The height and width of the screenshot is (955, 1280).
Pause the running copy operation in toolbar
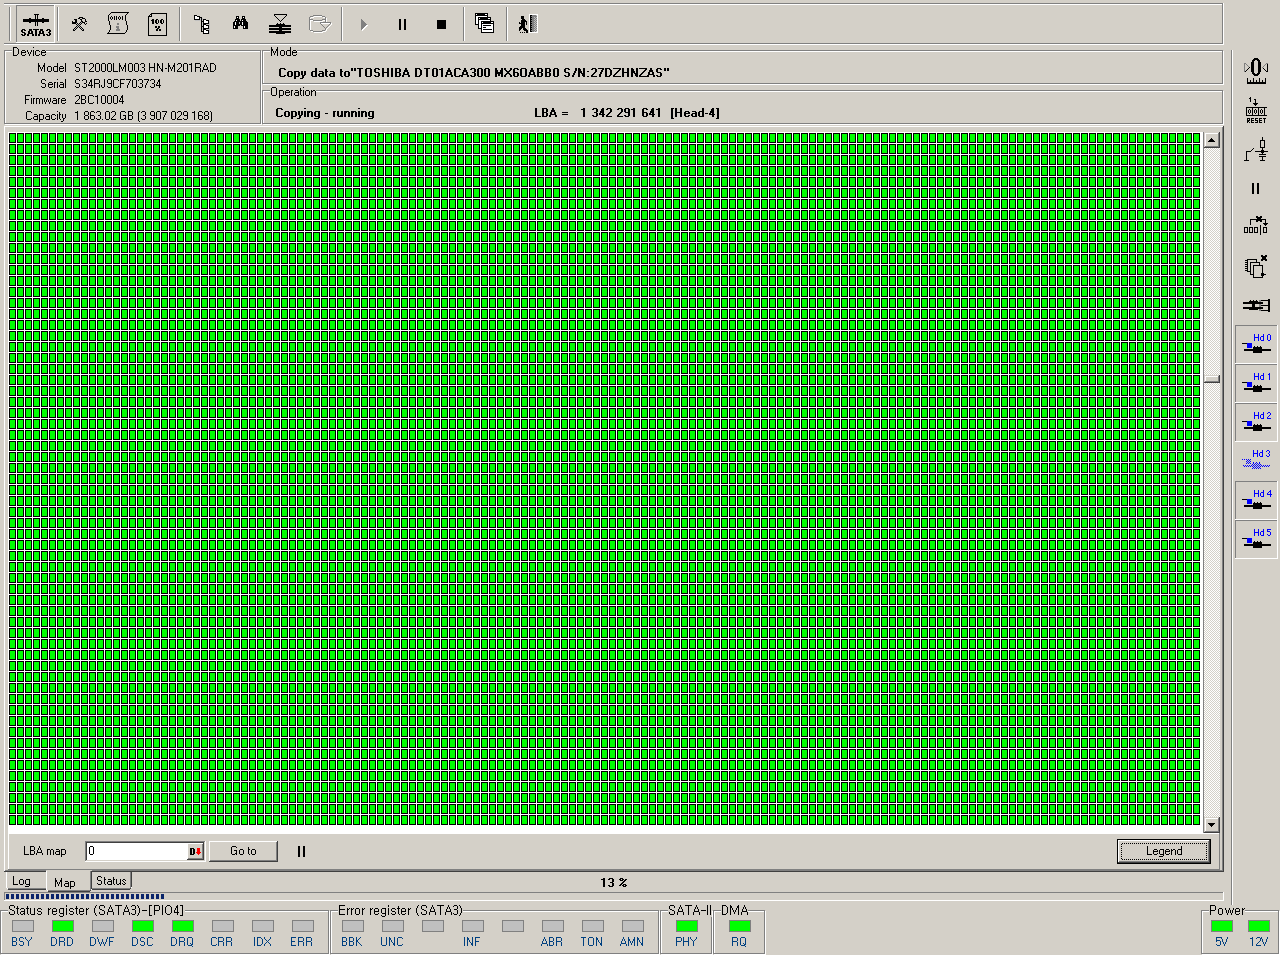click(x=402, y=24)
